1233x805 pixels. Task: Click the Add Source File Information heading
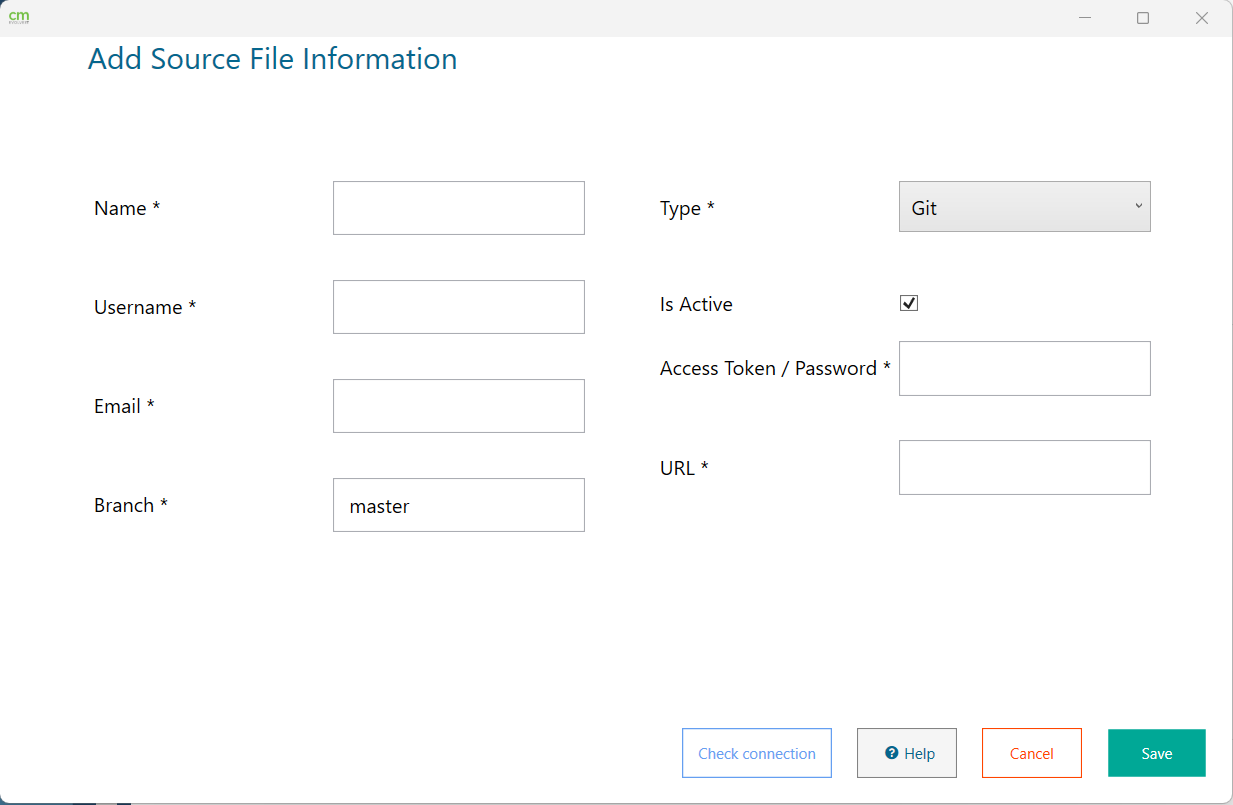point(272,59)
